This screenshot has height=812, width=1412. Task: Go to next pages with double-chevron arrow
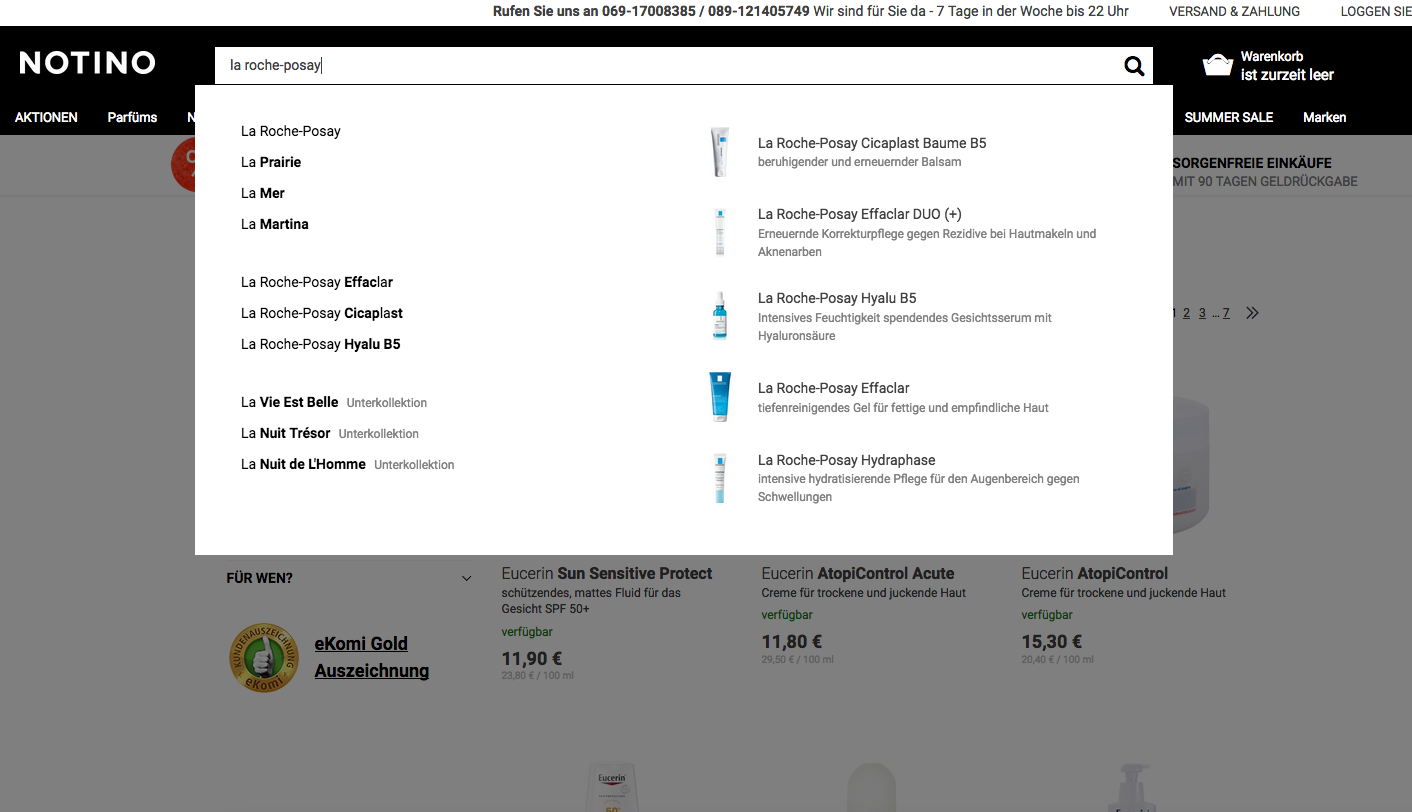click(1252, 313)
